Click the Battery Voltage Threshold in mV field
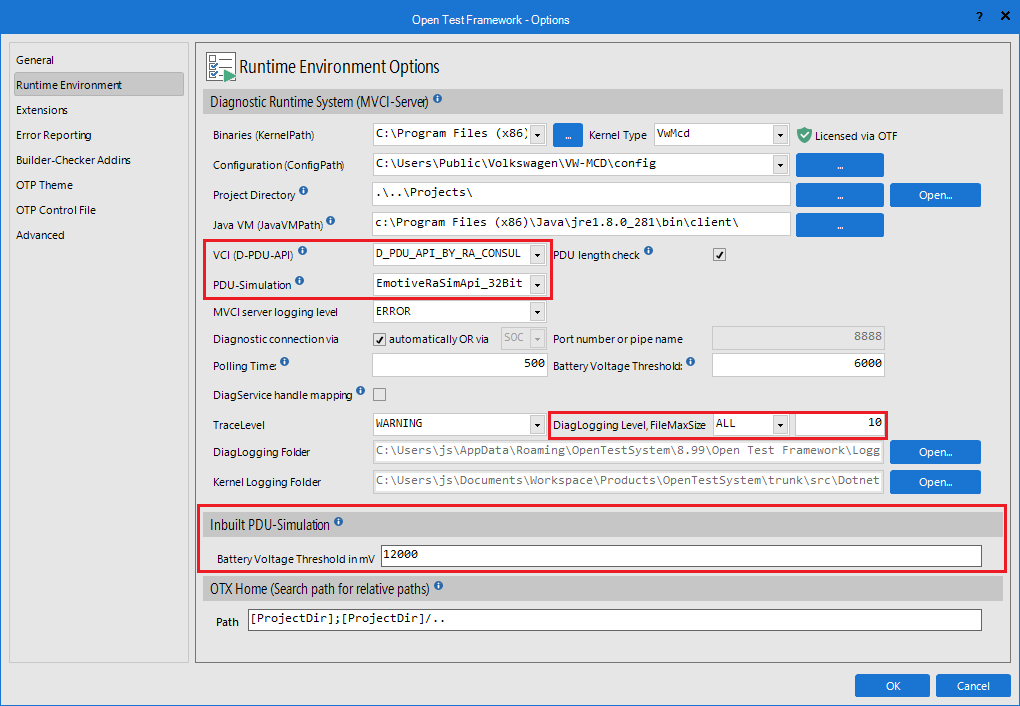The width and height of the screenshot is (1020, 706). (x=680, y=555)
